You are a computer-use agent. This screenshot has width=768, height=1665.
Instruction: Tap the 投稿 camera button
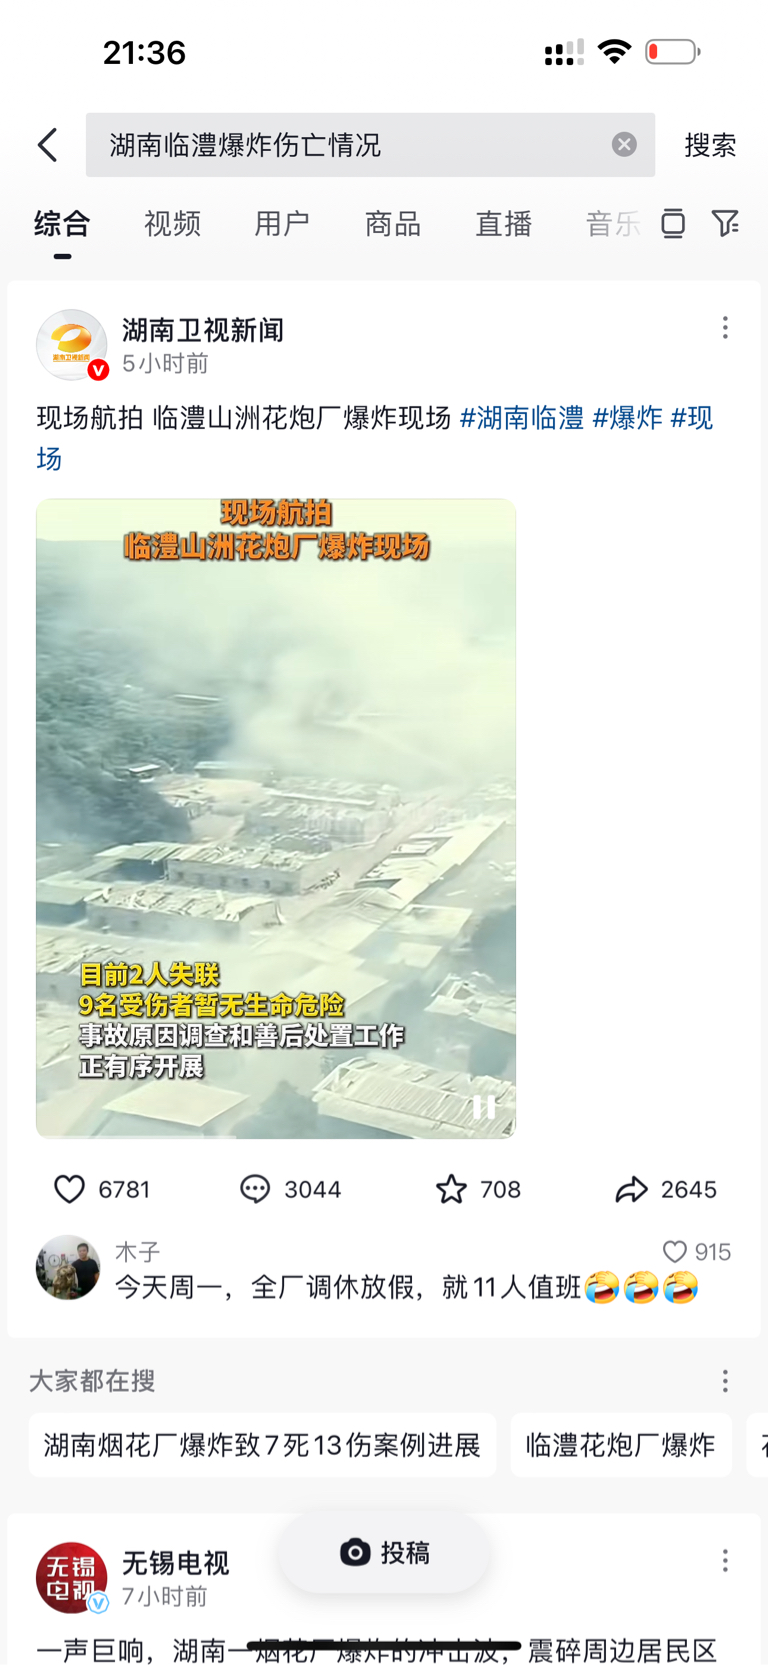(x=385, y=1552)
